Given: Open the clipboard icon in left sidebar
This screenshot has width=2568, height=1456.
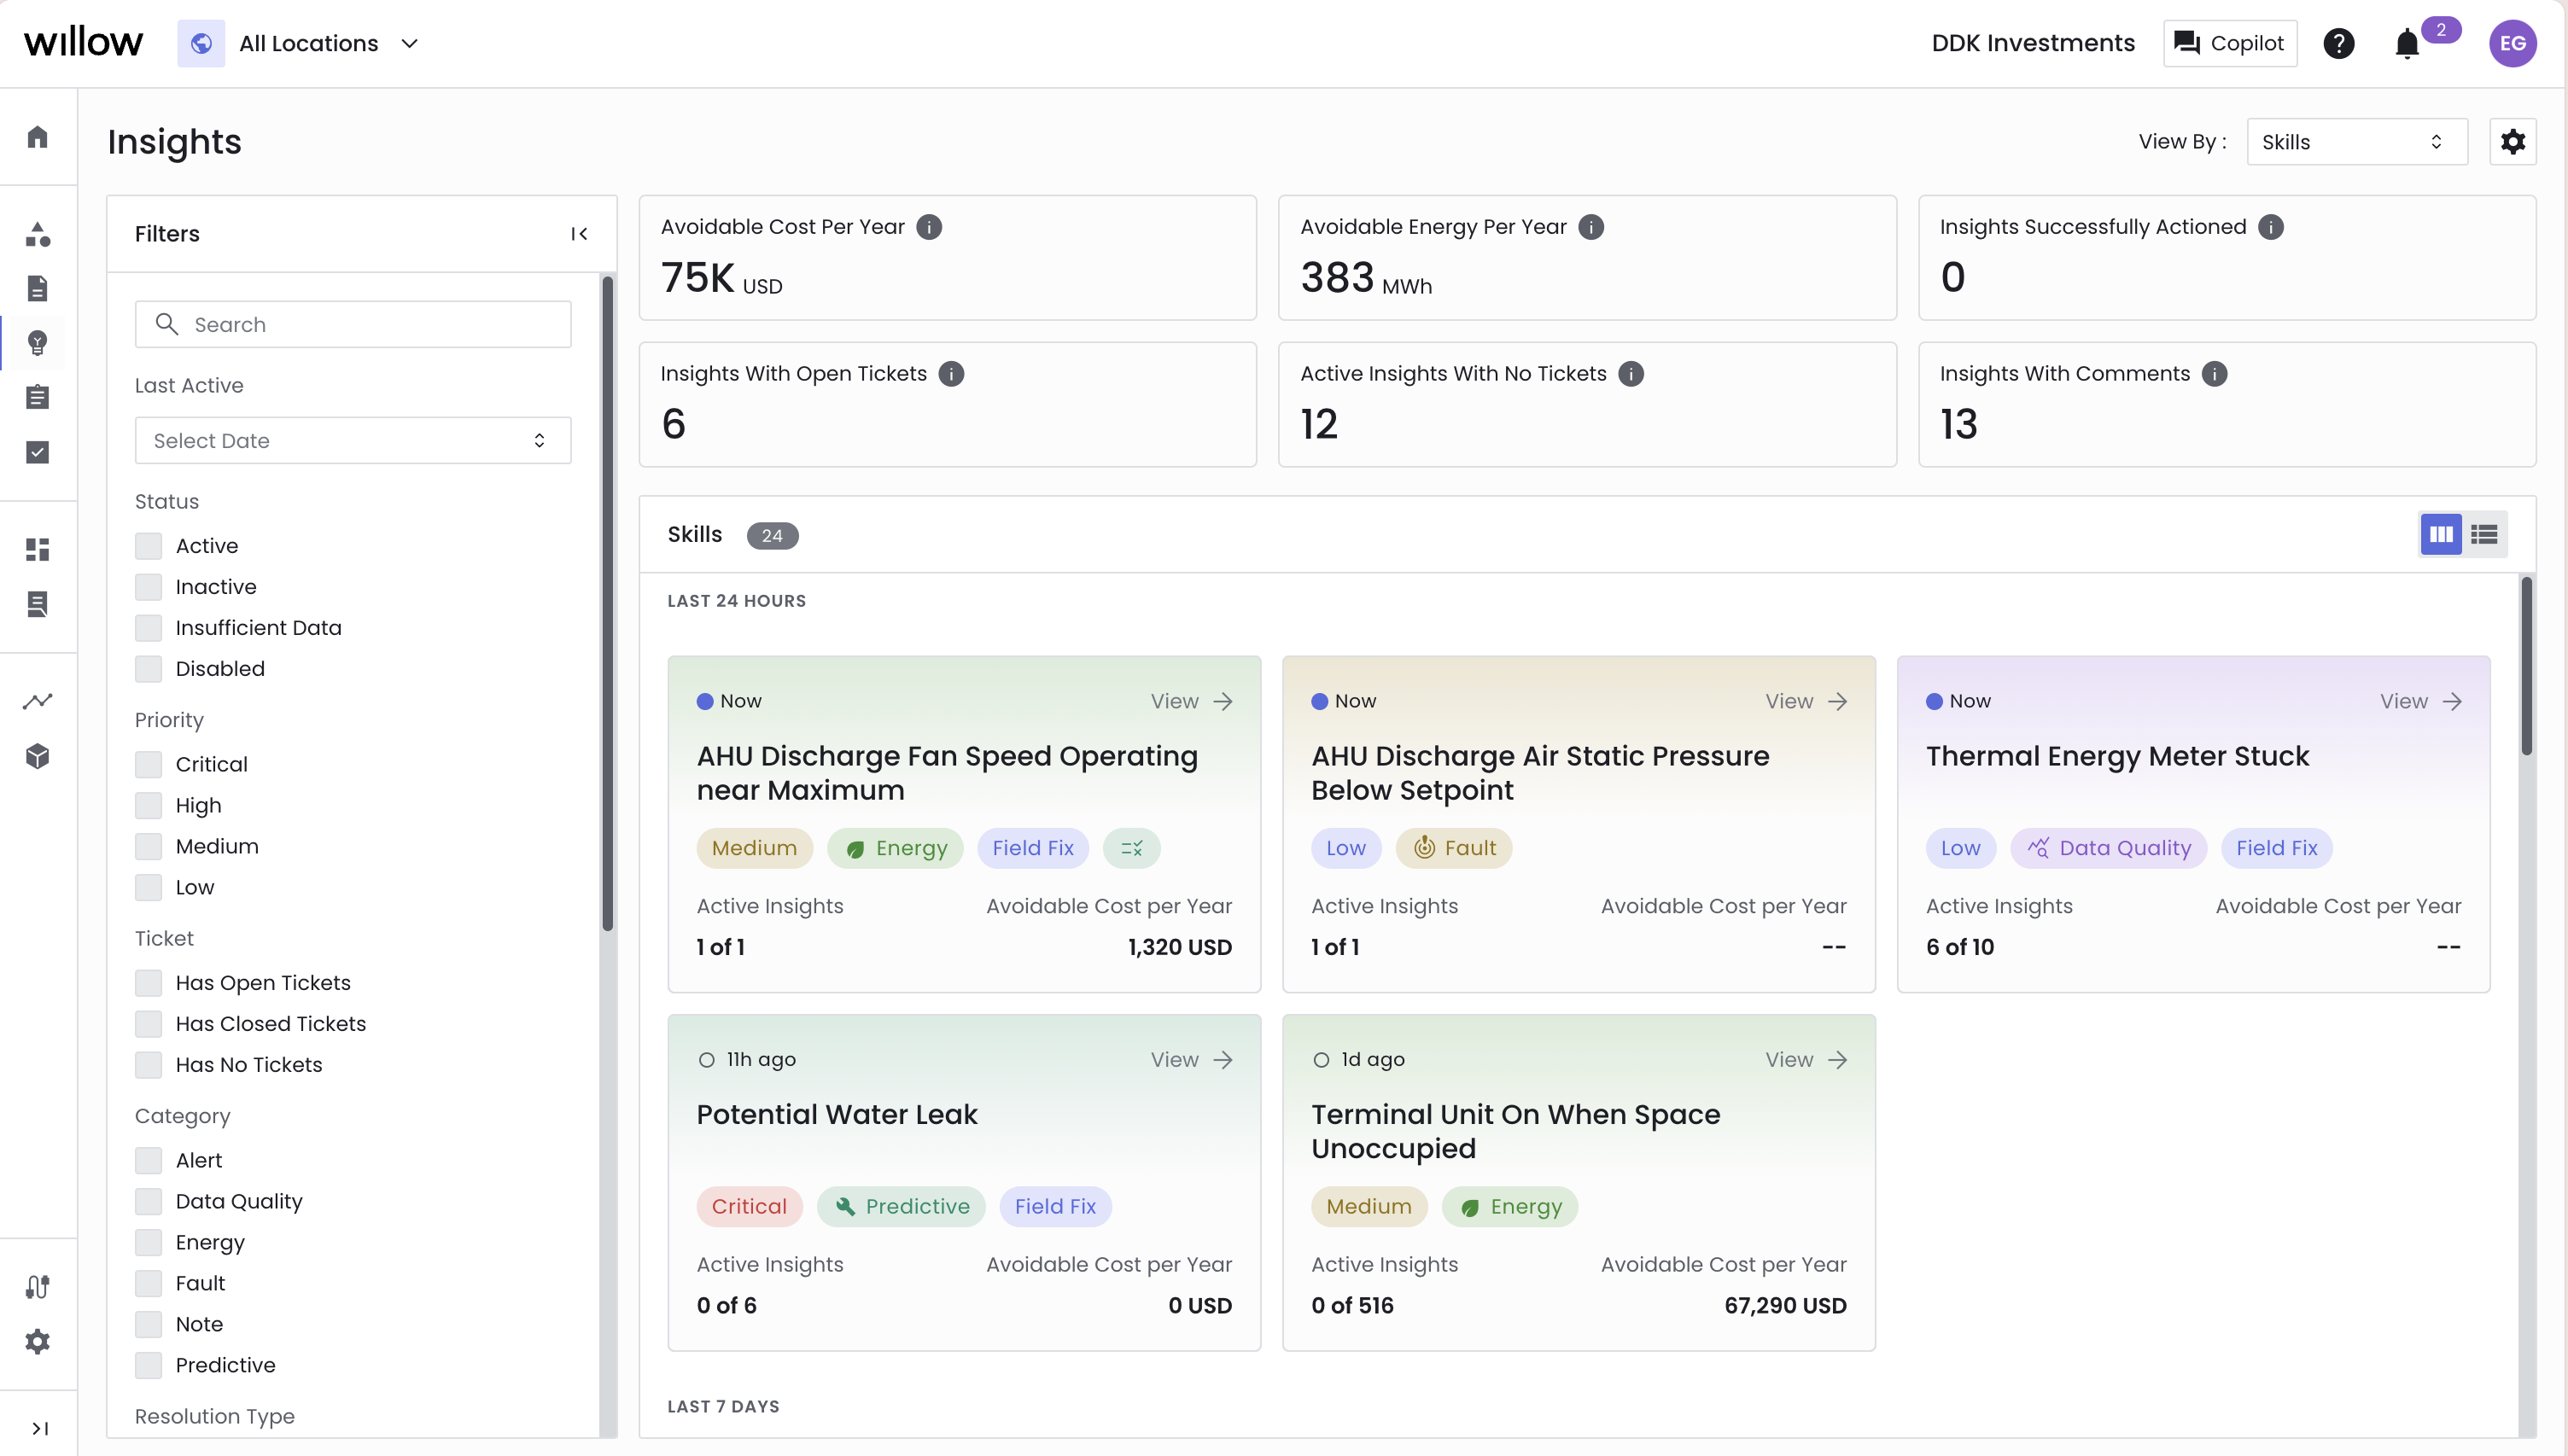Looking at the screenshot, I should tap(38, 398).
